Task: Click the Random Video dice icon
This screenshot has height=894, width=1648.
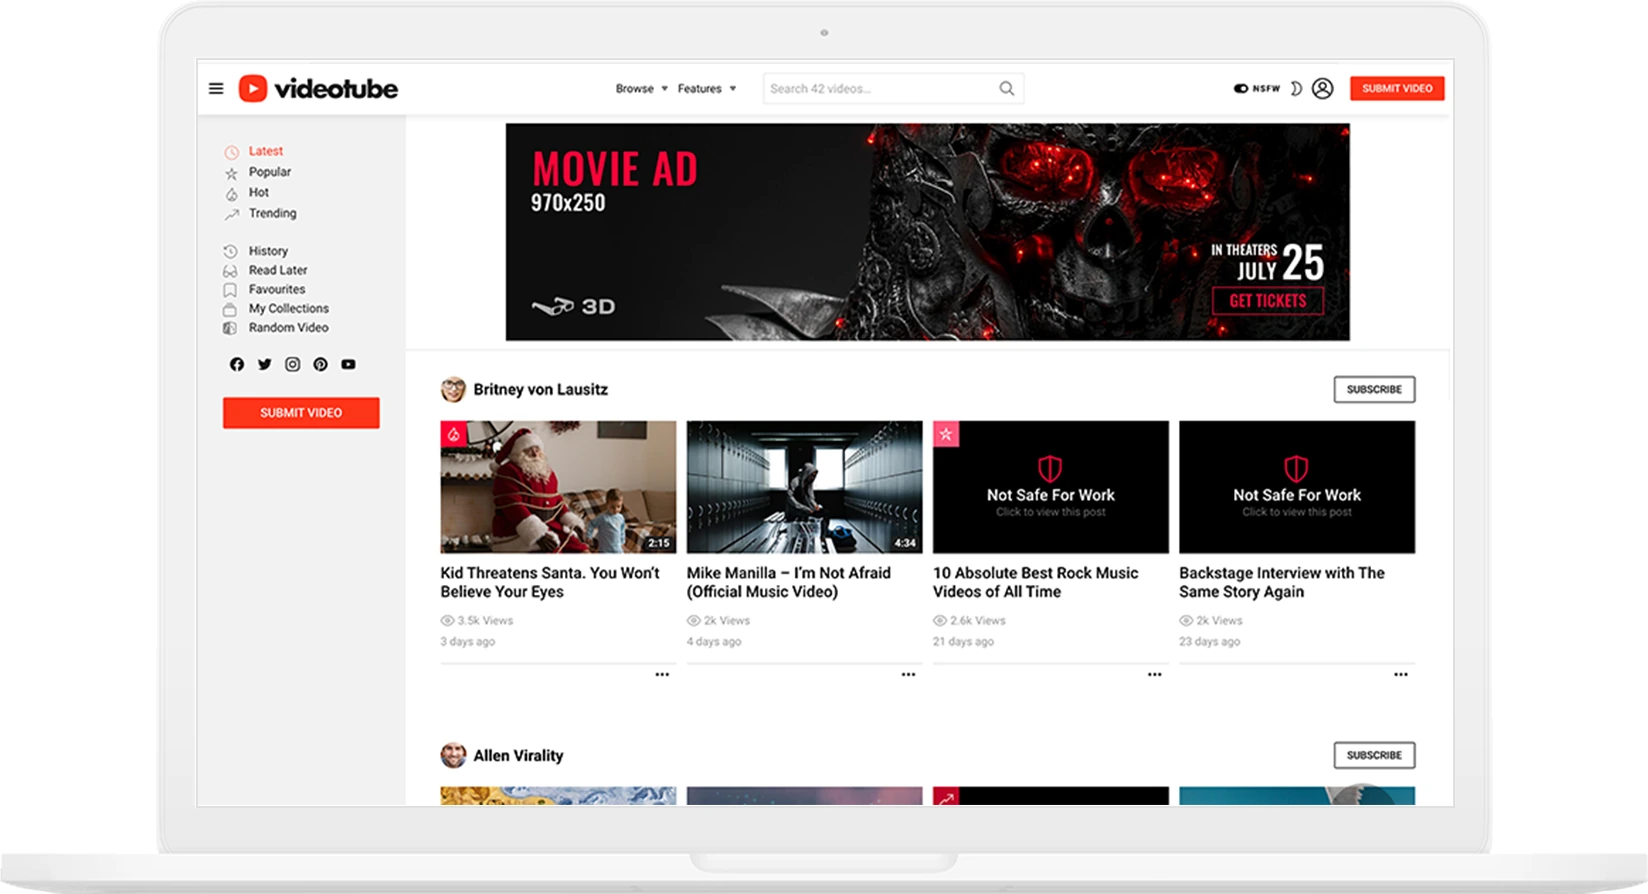Action: (x=230, y=328)
